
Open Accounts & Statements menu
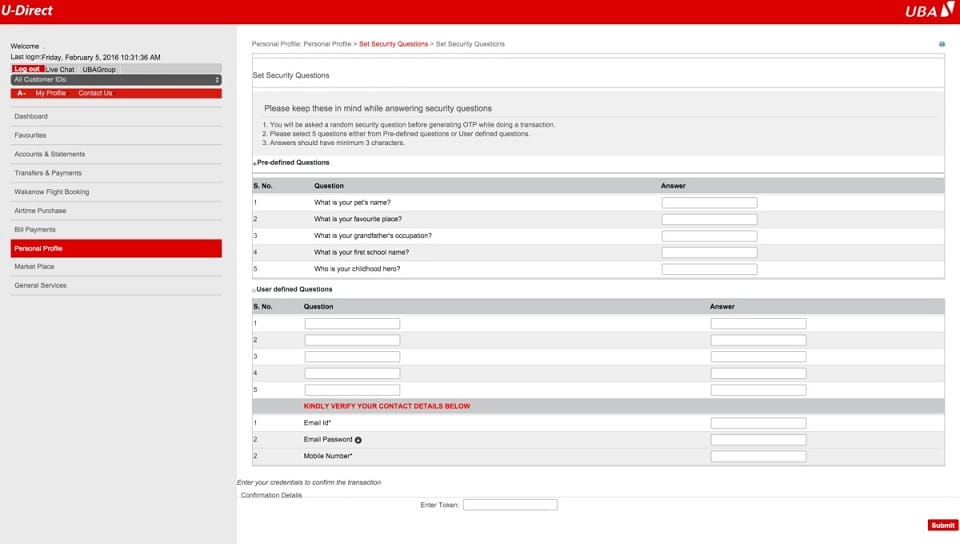tap(49, 154)
